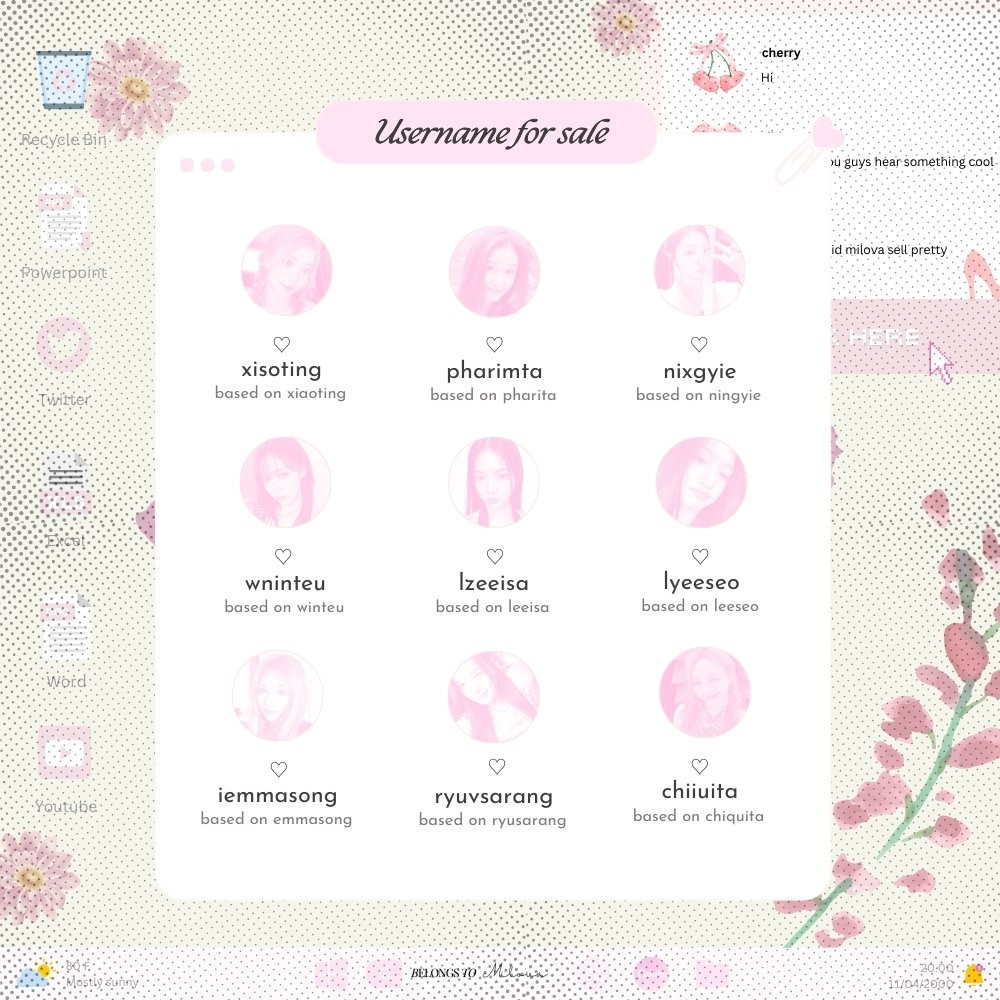Click the heart above pharimta

point(494,344)
